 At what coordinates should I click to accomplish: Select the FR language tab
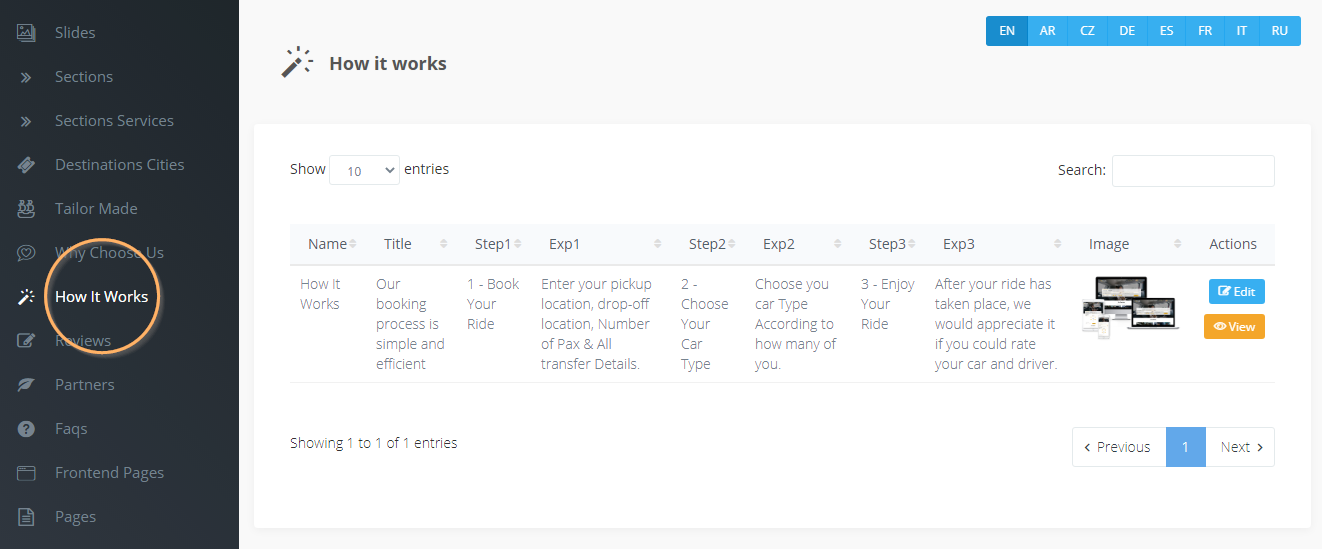pos(1205,31)
